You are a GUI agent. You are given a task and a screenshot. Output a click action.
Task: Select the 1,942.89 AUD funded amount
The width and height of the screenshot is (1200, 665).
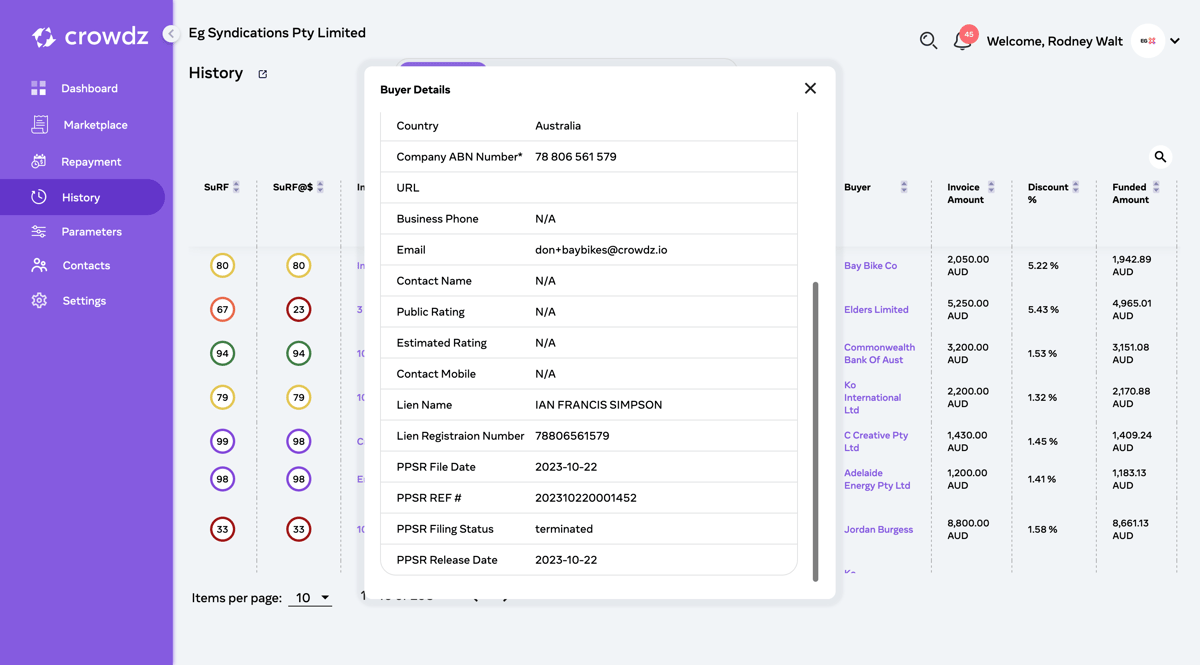click(1131, 265)
